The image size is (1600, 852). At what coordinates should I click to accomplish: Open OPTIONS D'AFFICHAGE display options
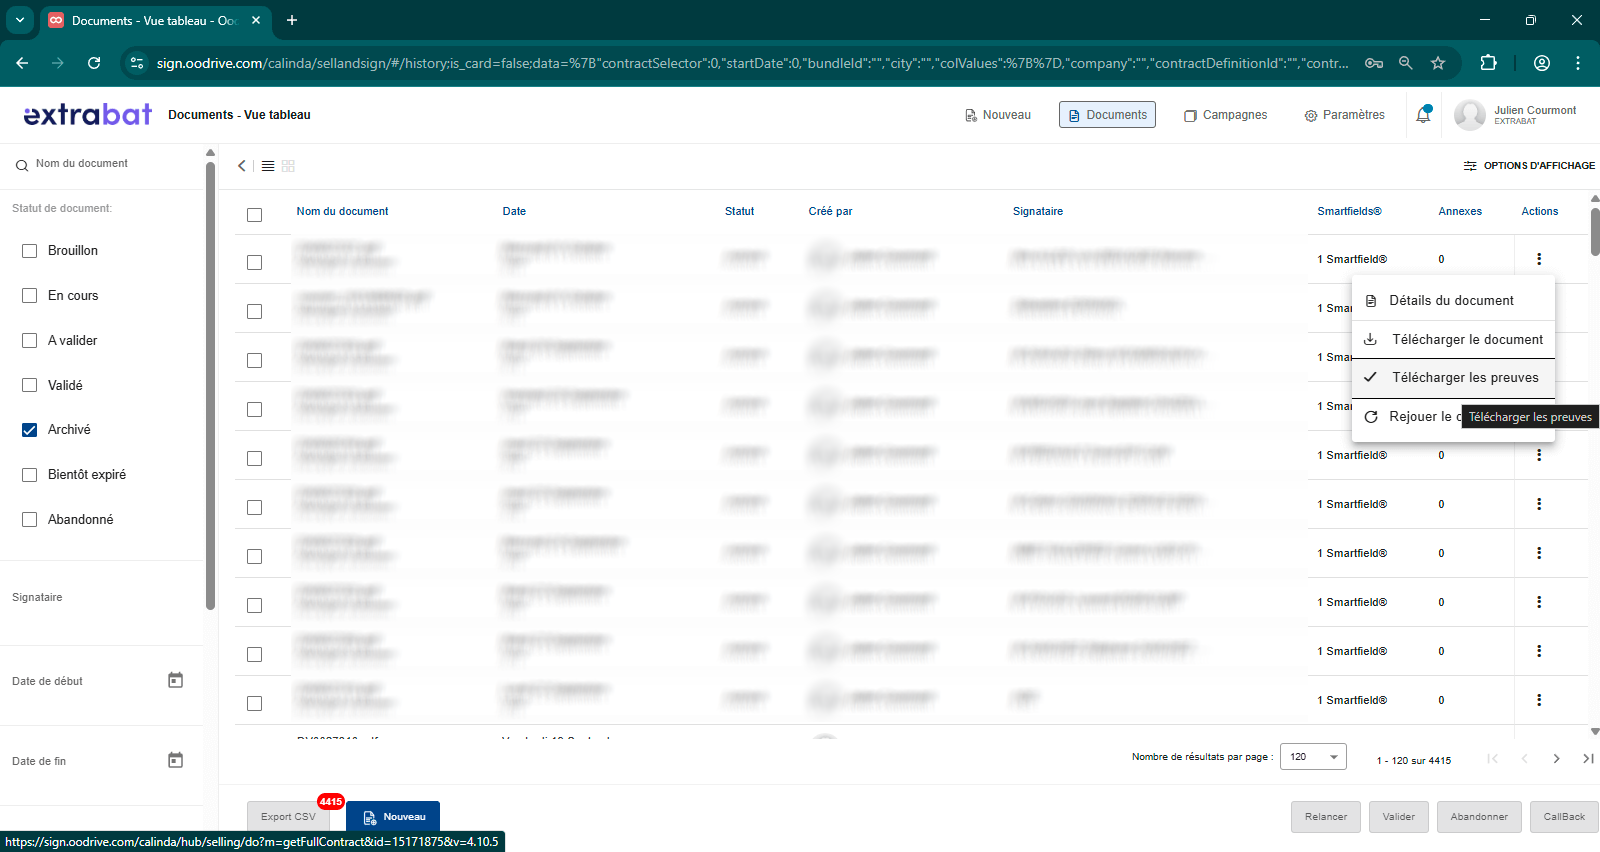click(1529, 166)
